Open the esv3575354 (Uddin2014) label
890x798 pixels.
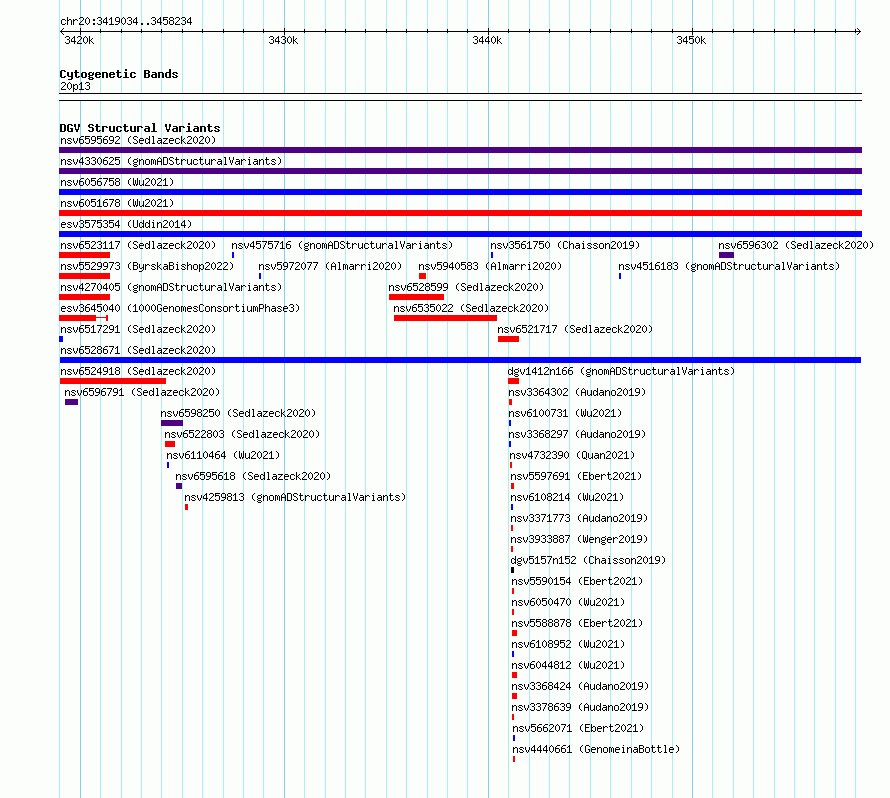point(126,224)
